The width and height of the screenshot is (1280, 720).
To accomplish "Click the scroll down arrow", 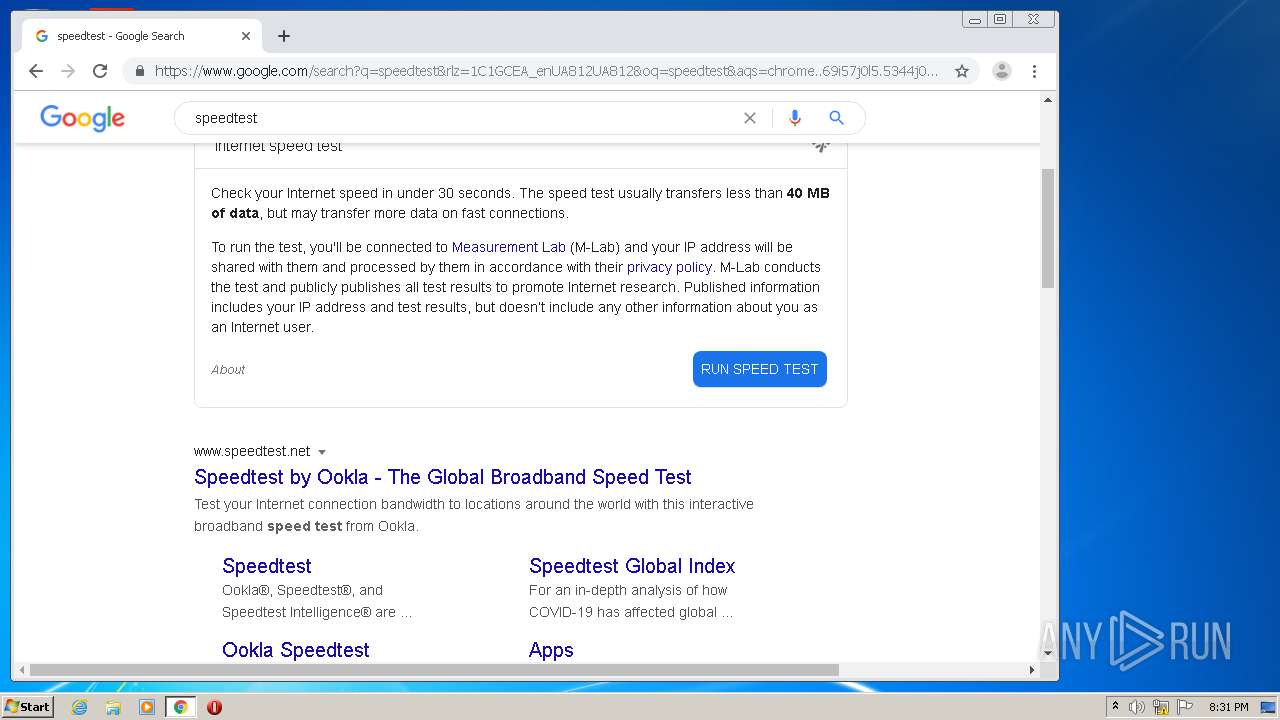I will pyautogui.click(x=1048, y=653).
